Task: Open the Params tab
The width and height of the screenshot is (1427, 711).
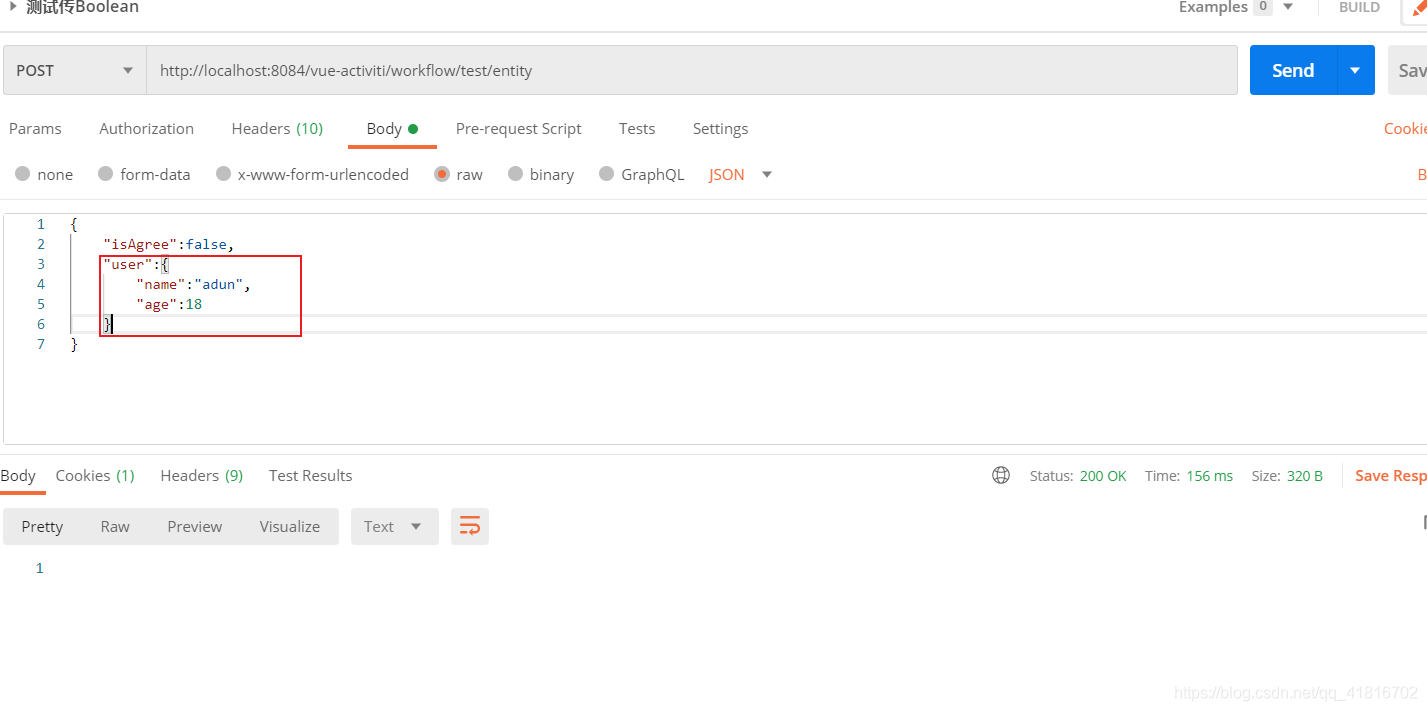Action: coord(35,128)
